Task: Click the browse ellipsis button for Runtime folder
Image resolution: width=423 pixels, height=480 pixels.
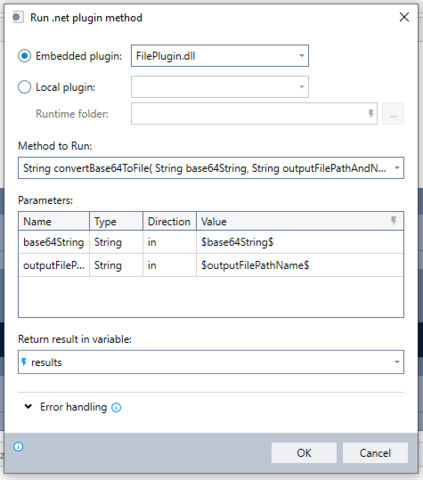Action: pos(393,114)
